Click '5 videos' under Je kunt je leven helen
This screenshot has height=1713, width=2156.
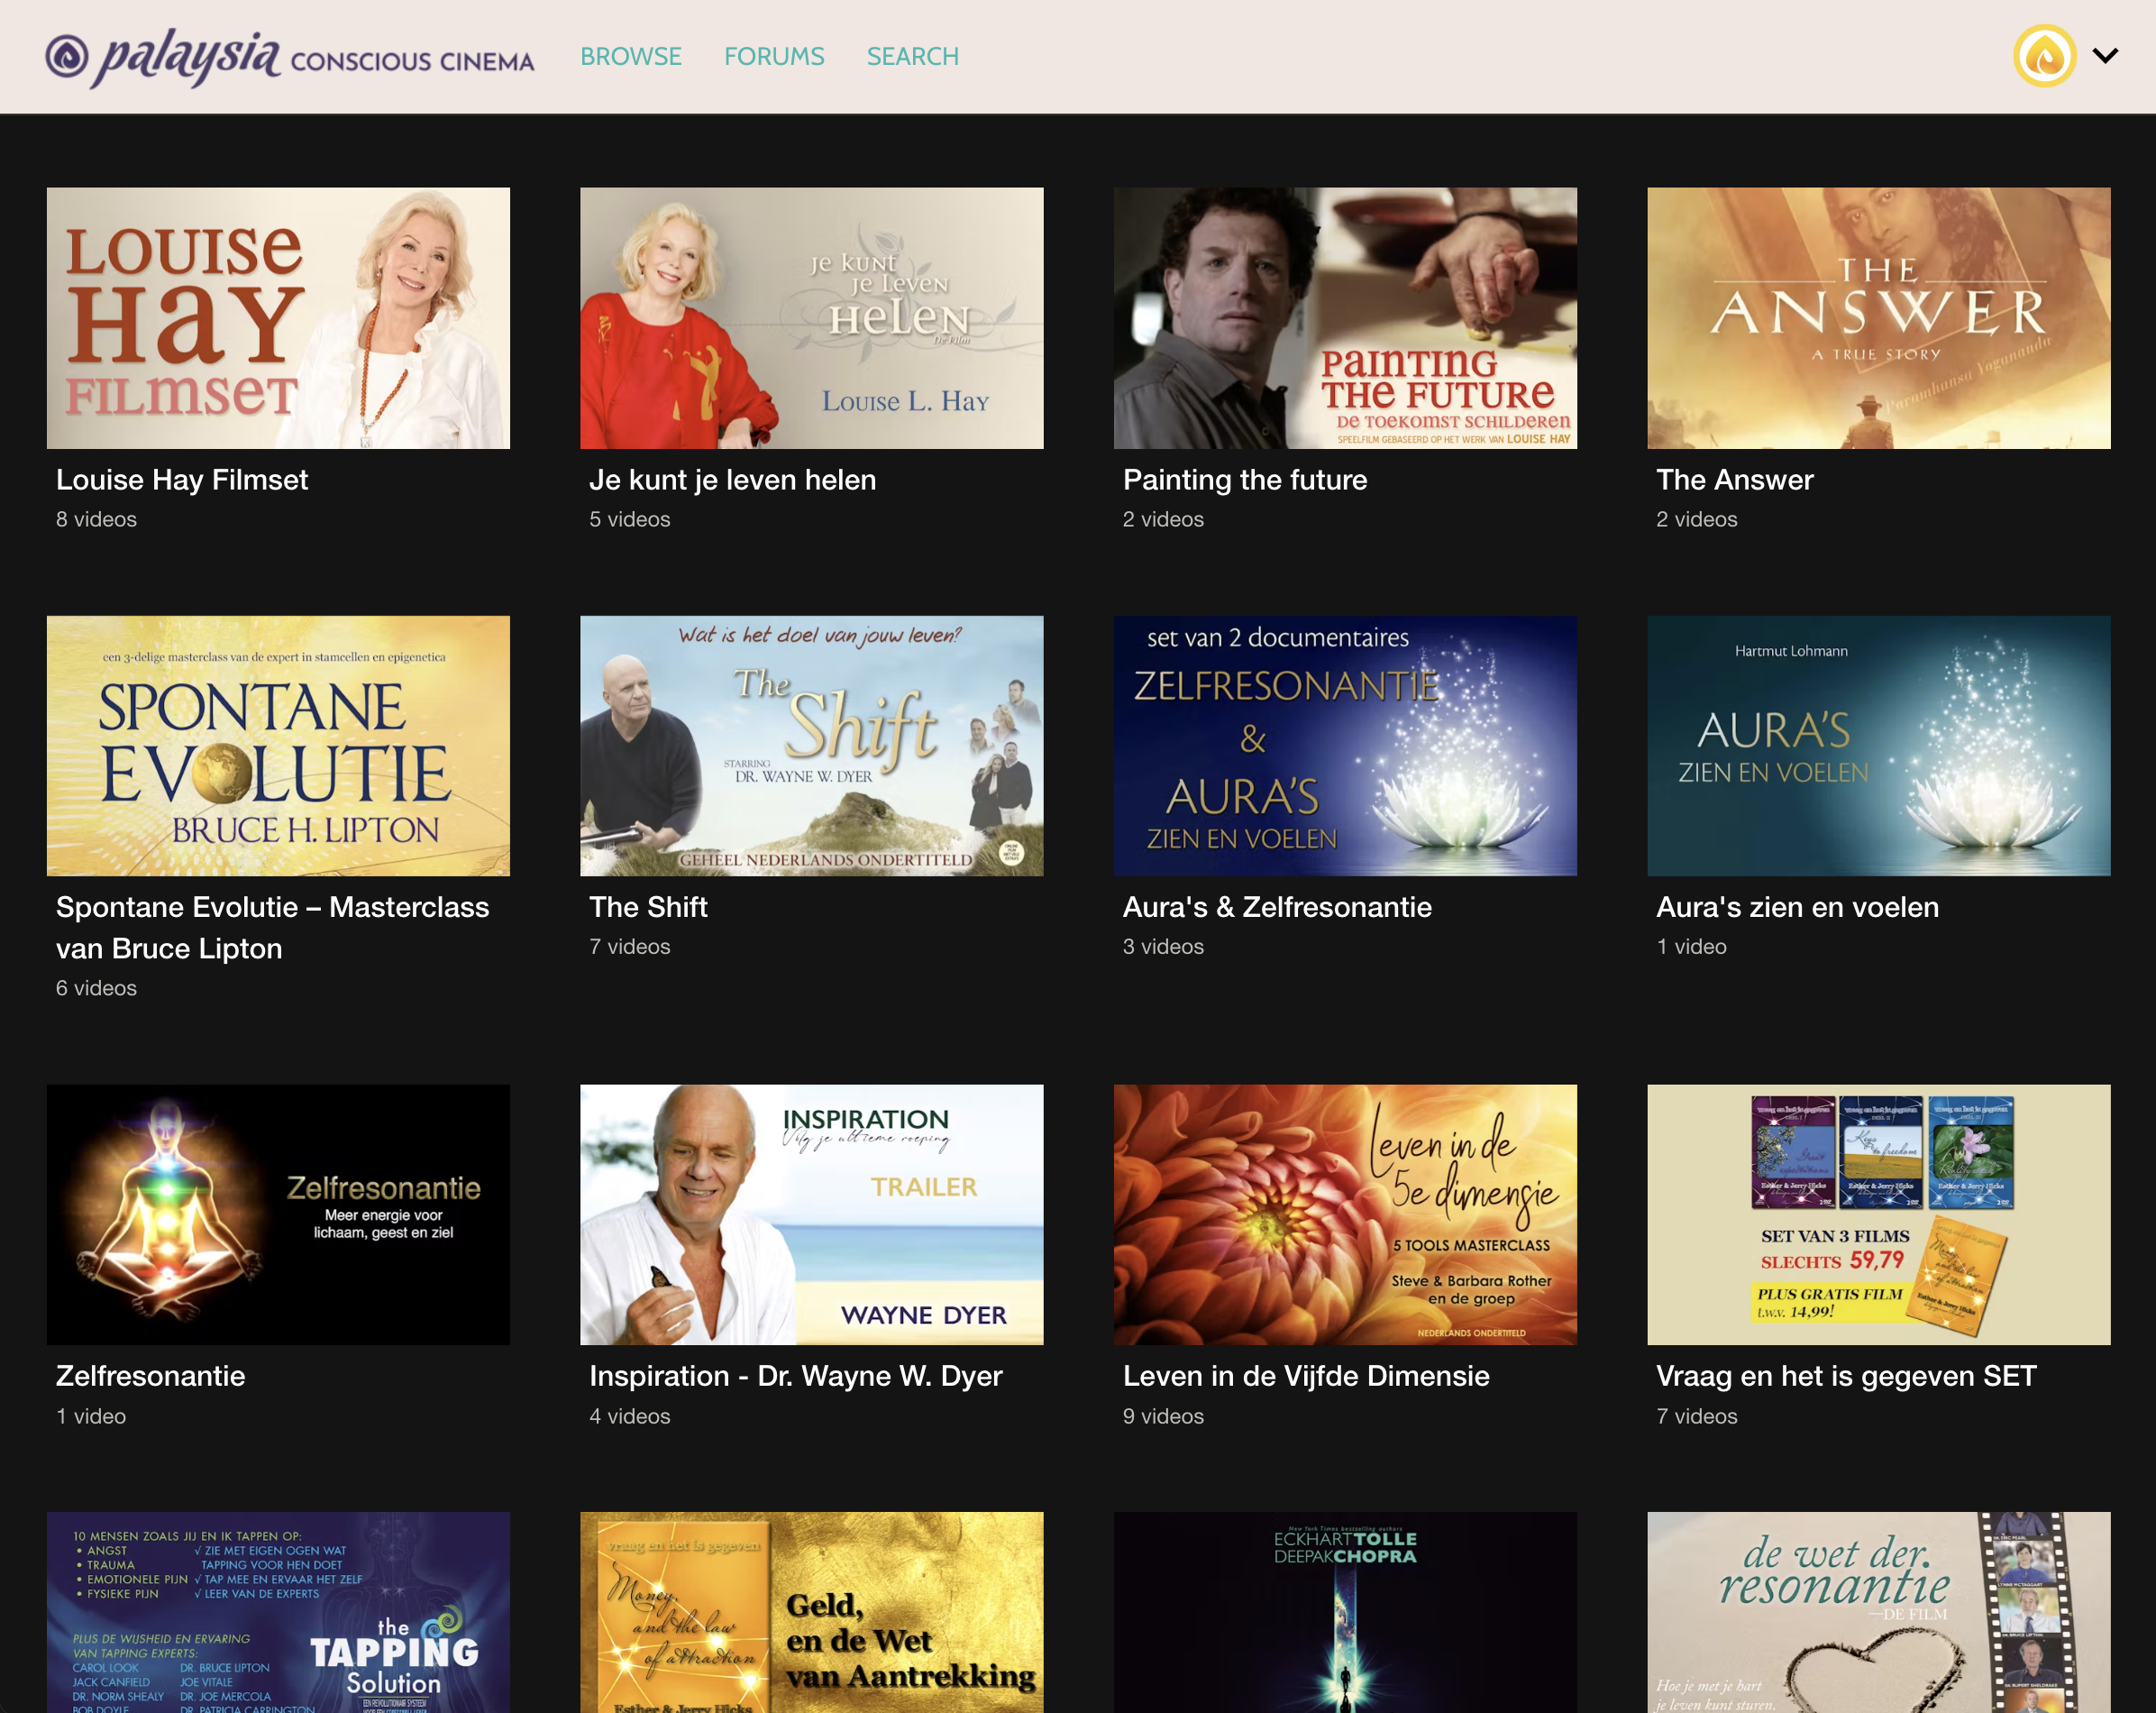(x=629, y=519)
